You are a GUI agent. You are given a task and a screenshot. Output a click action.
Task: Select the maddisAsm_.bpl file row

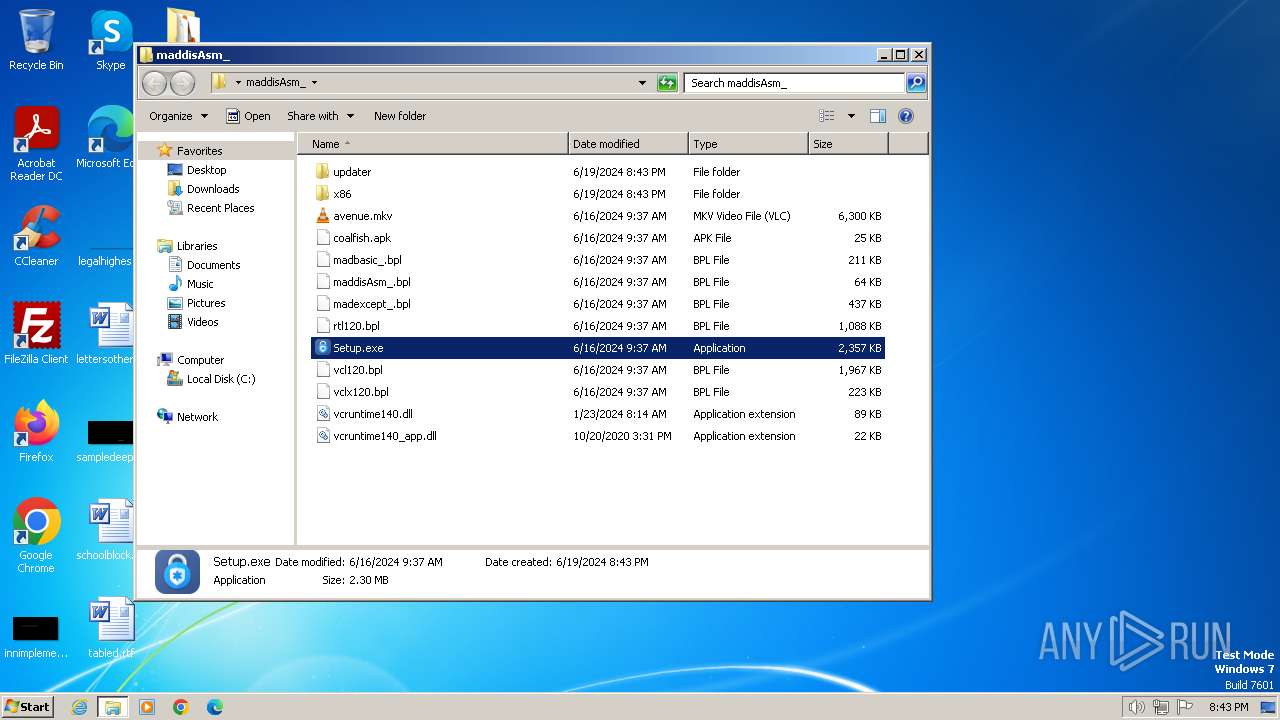click(598, 282)
